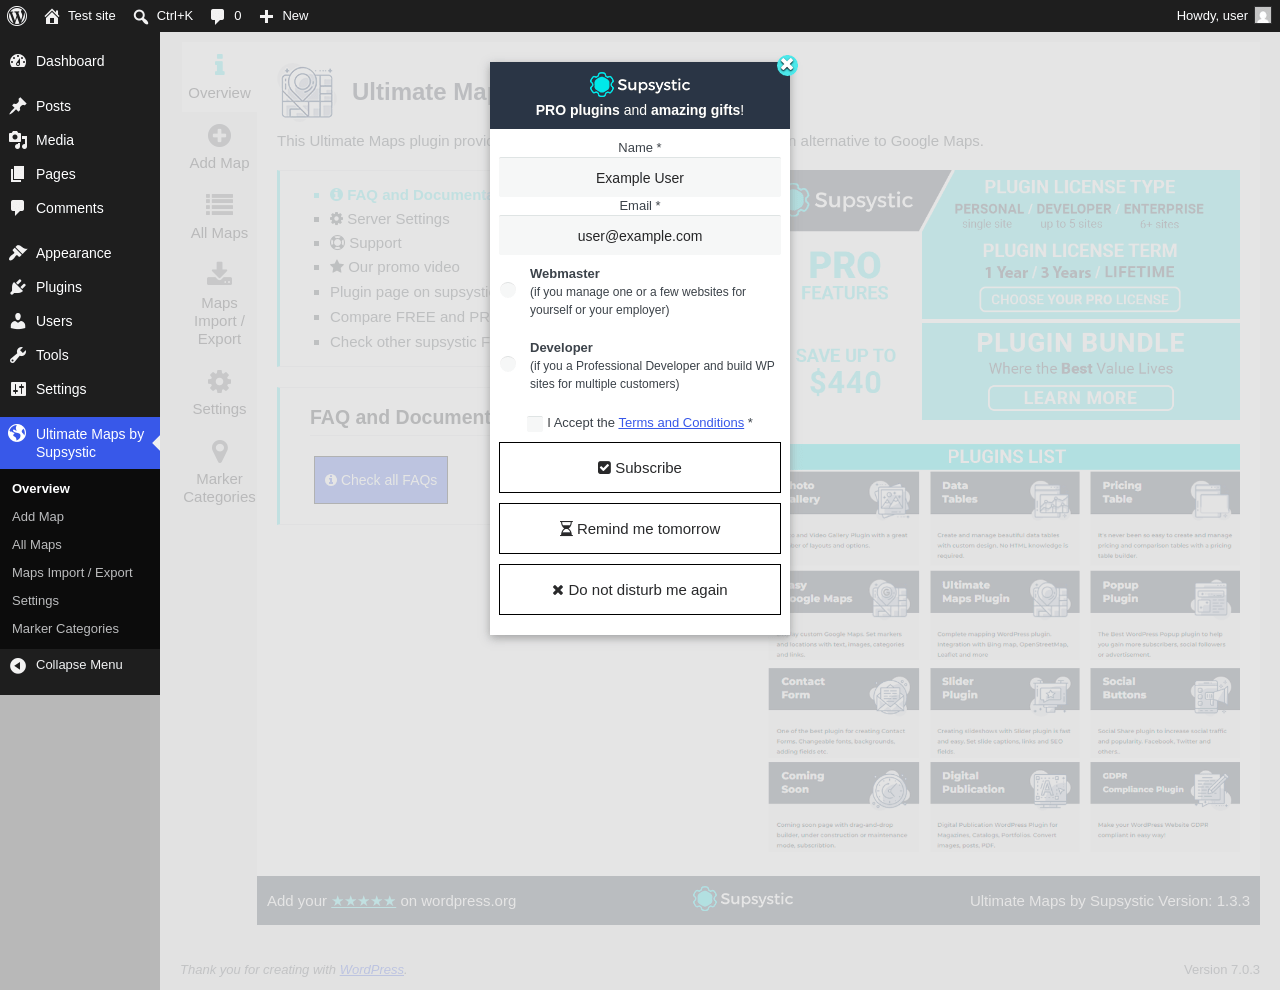The image size is (1280, 990).
Task: Click the Users person icon
Action: point(18,321)
